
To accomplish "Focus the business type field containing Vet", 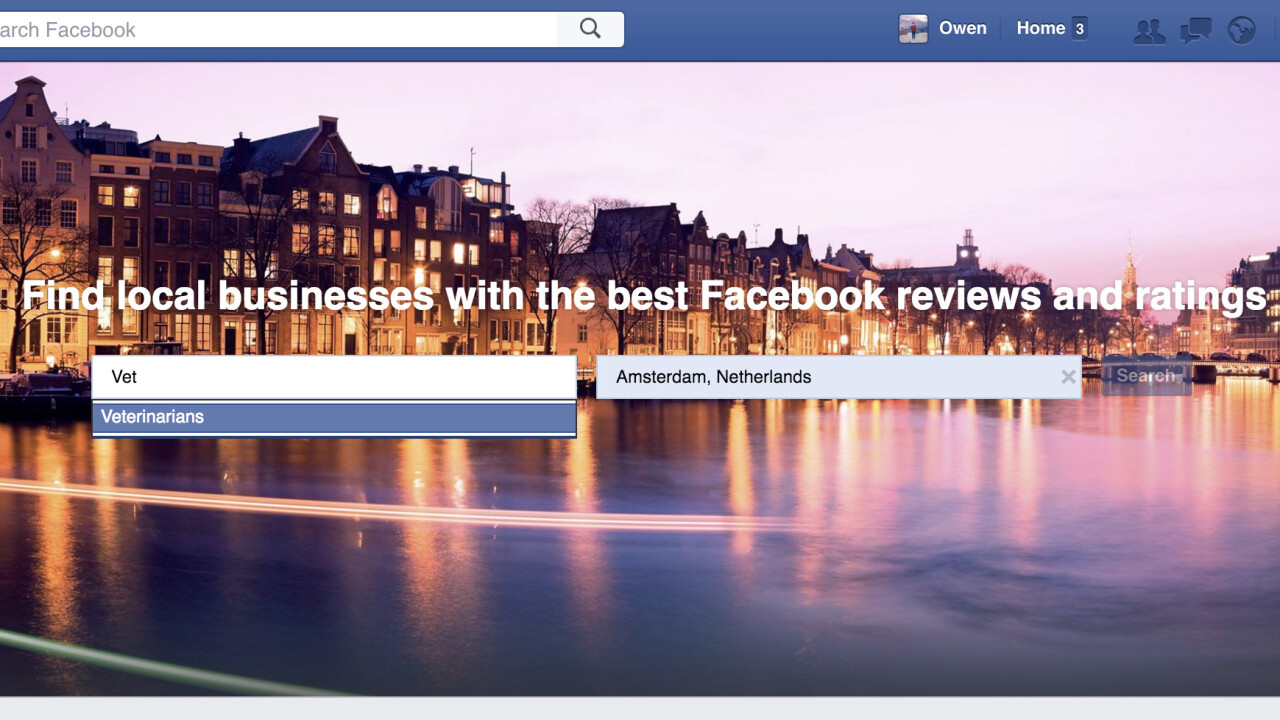I will (x=334, y=377).
